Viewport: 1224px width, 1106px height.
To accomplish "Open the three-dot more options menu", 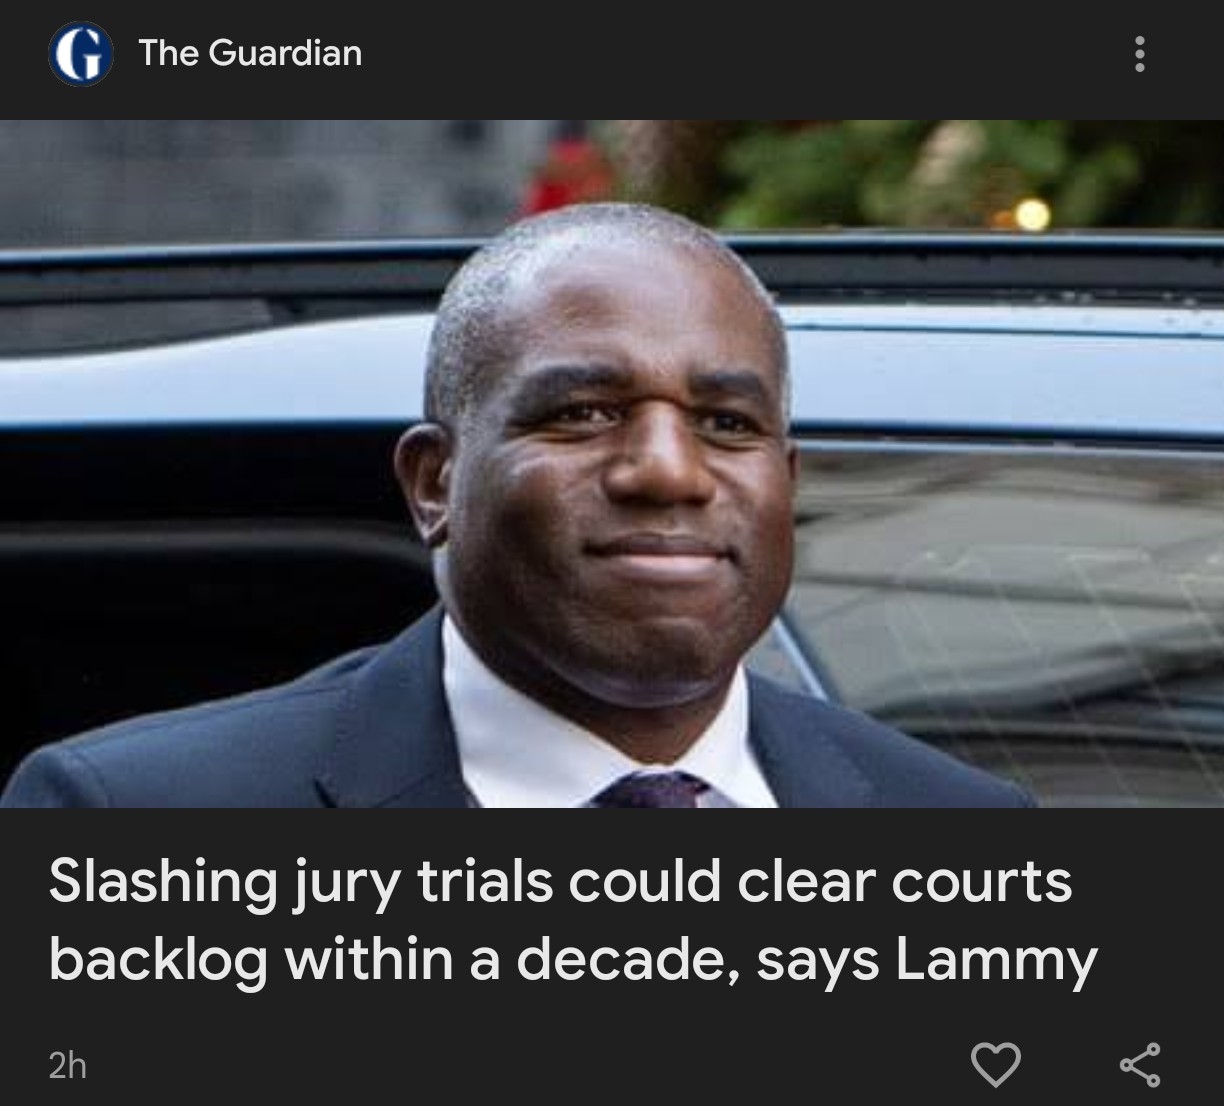I will click(1139, 54).
